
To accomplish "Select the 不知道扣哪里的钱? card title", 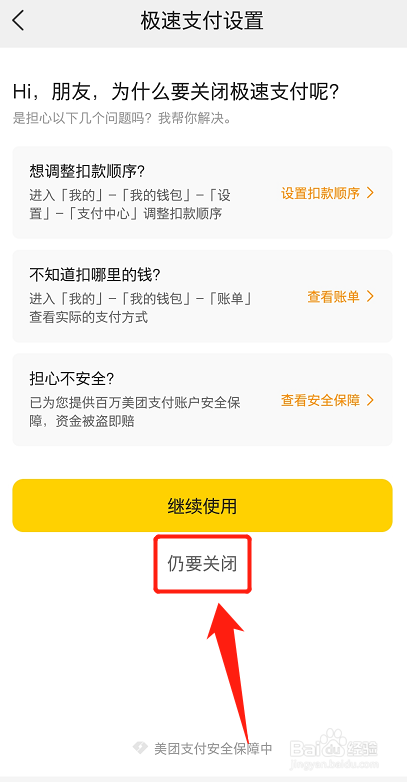I will click(x=93, y=275).
